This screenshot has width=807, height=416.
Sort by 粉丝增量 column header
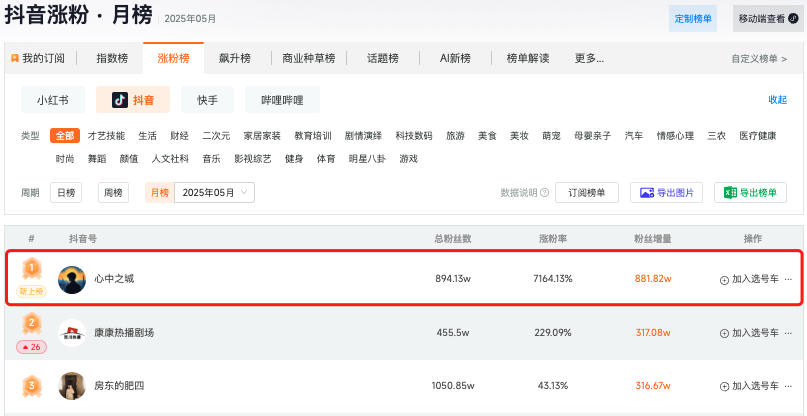(653, 238)
